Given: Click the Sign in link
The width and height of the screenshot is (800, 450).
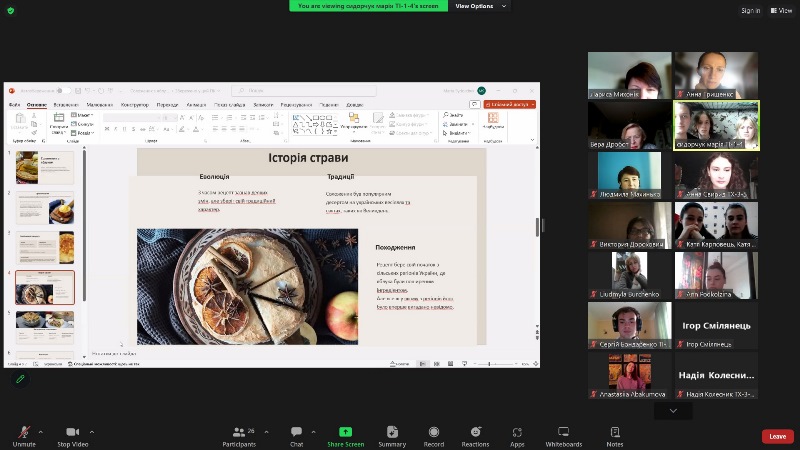Looking at the screenshot, I should tap(751, 11).
